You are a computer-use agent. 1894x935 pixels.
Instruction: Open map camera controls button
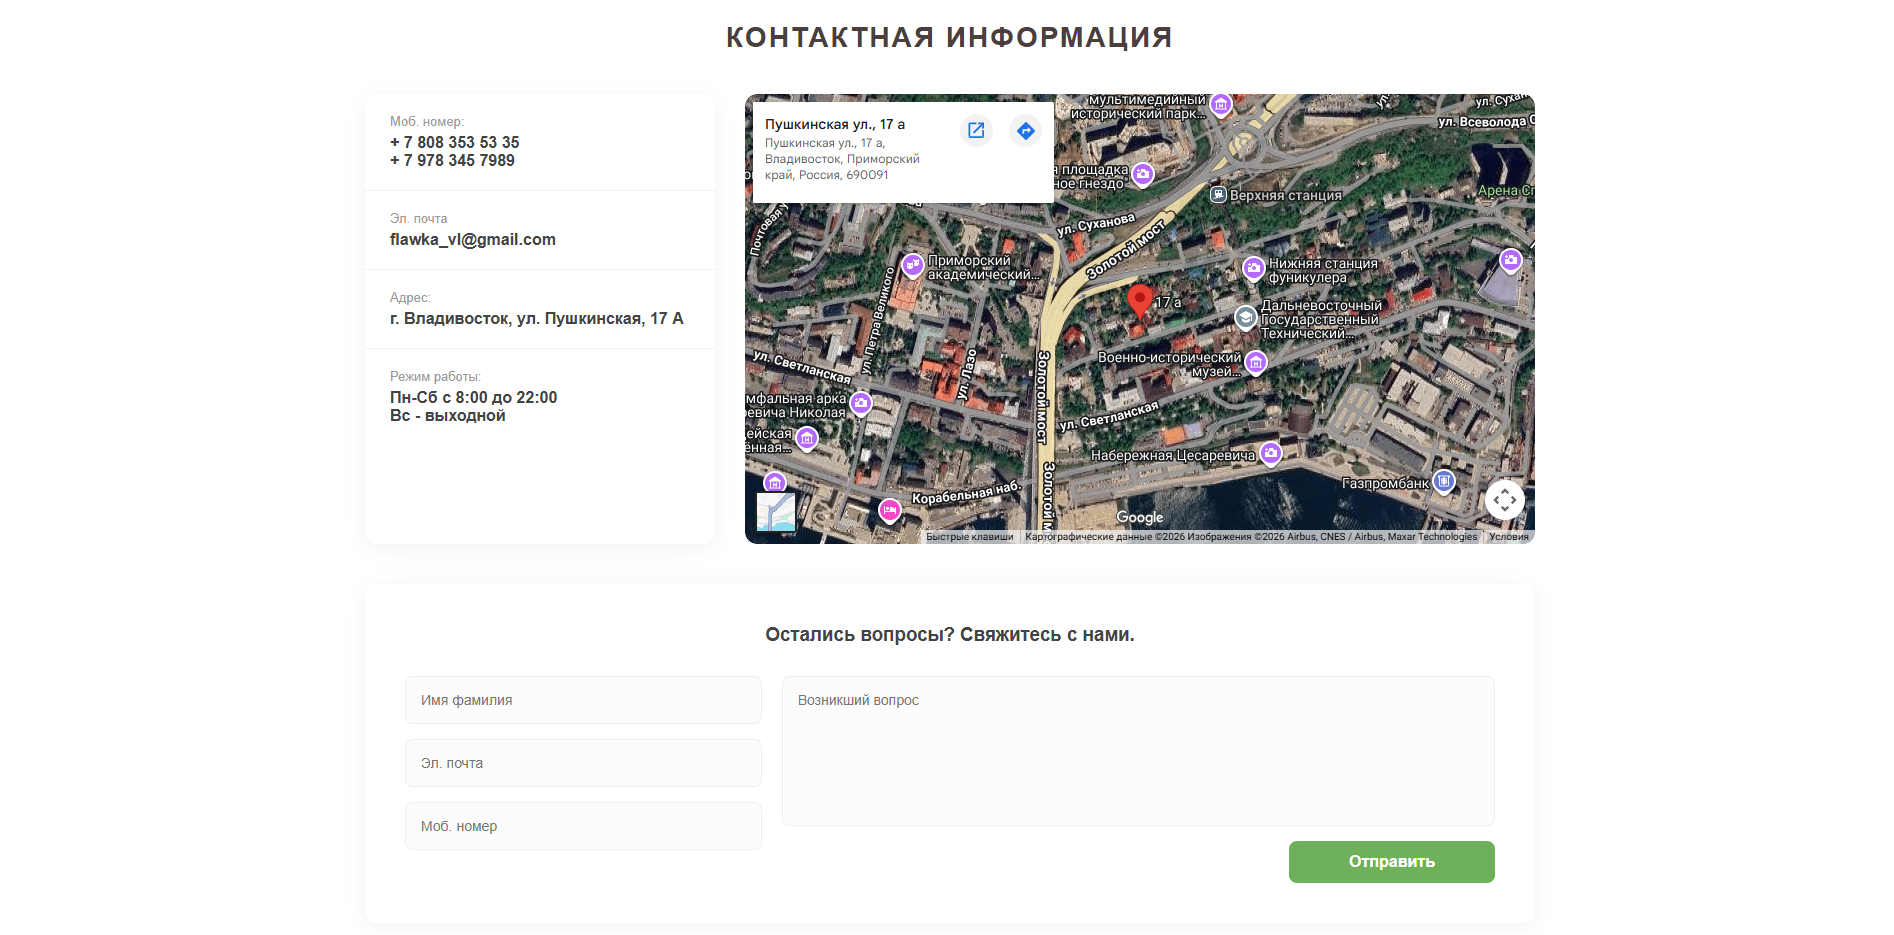pyautogui.click(x=1505, y=499)
